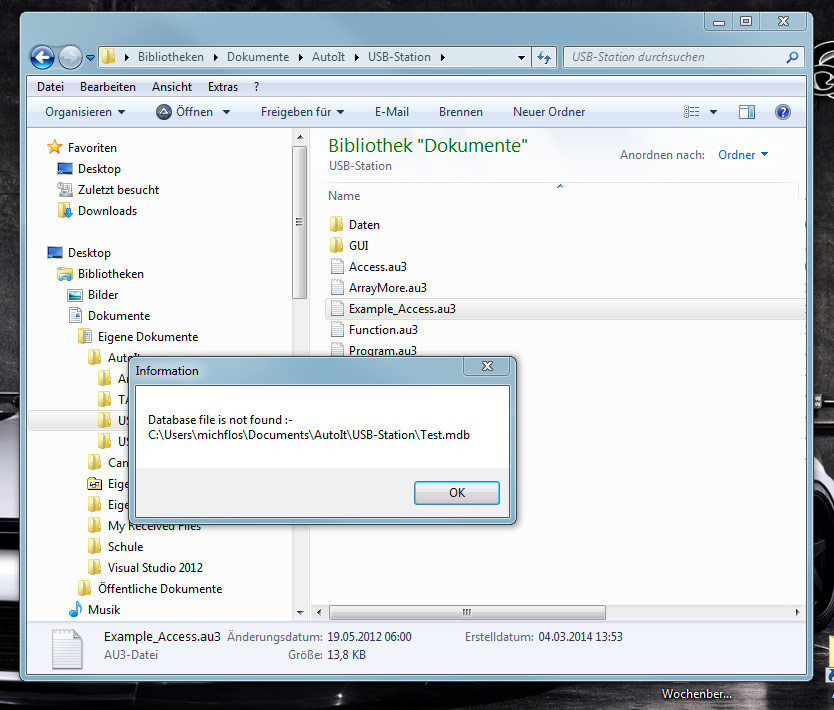Click the Brennen toolbar button
834x710 pixels.
[460, 112]
